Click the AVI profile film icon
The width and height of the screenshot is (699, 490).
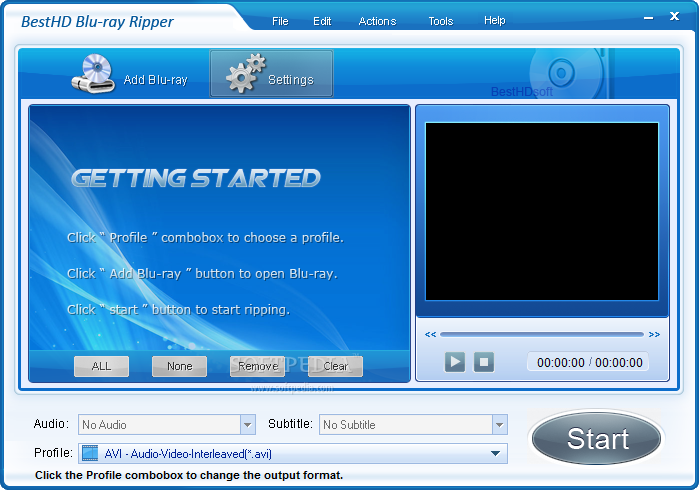click(90, 453)
